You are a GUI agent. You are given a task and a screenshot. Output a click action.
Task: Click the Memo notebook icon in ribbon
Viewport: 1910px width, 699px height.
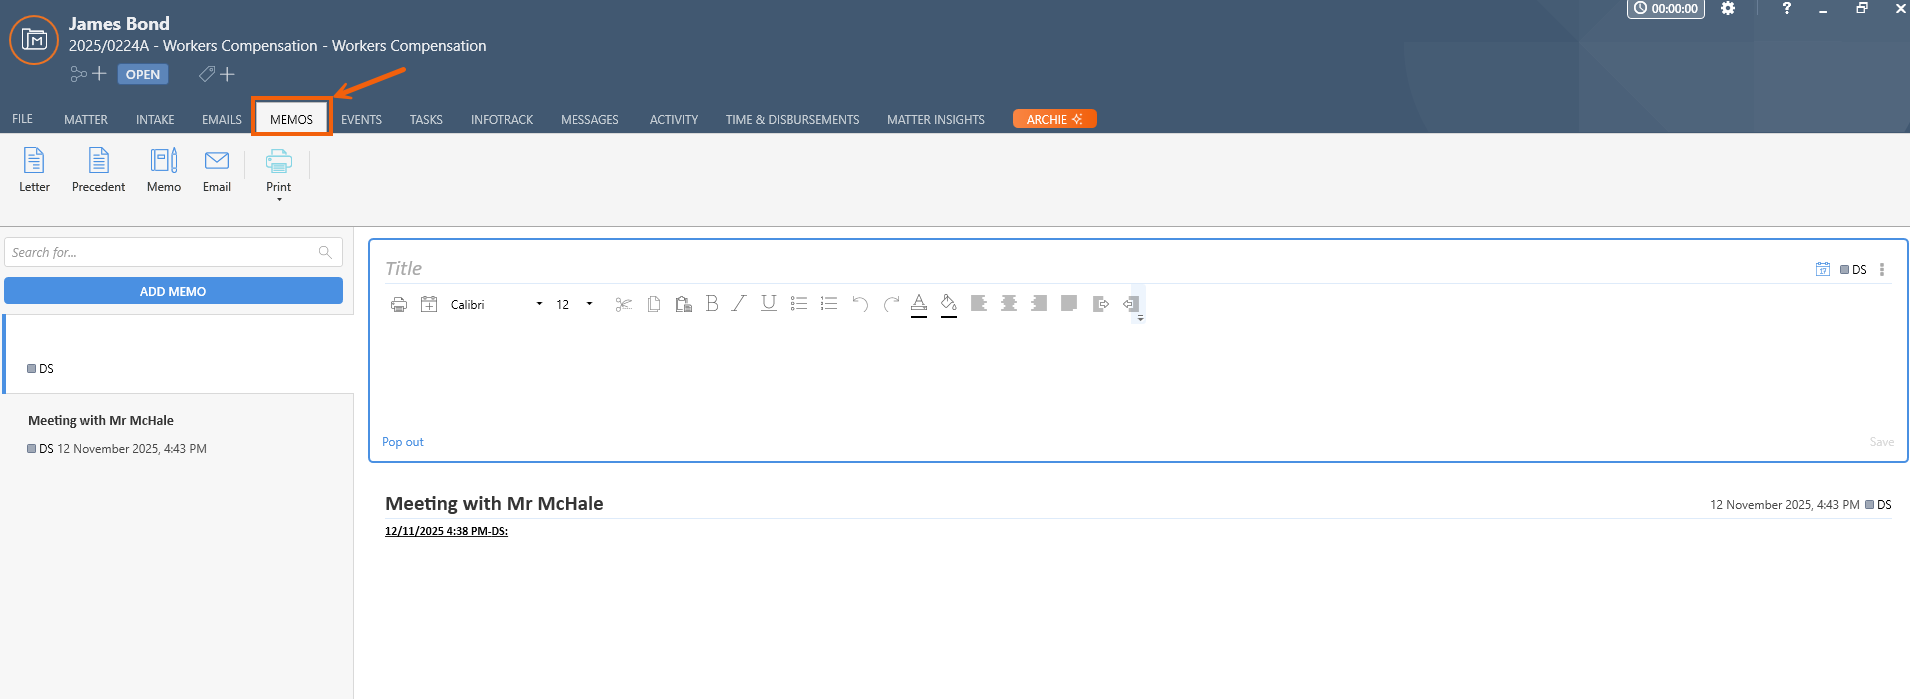(x=164, y=169)
